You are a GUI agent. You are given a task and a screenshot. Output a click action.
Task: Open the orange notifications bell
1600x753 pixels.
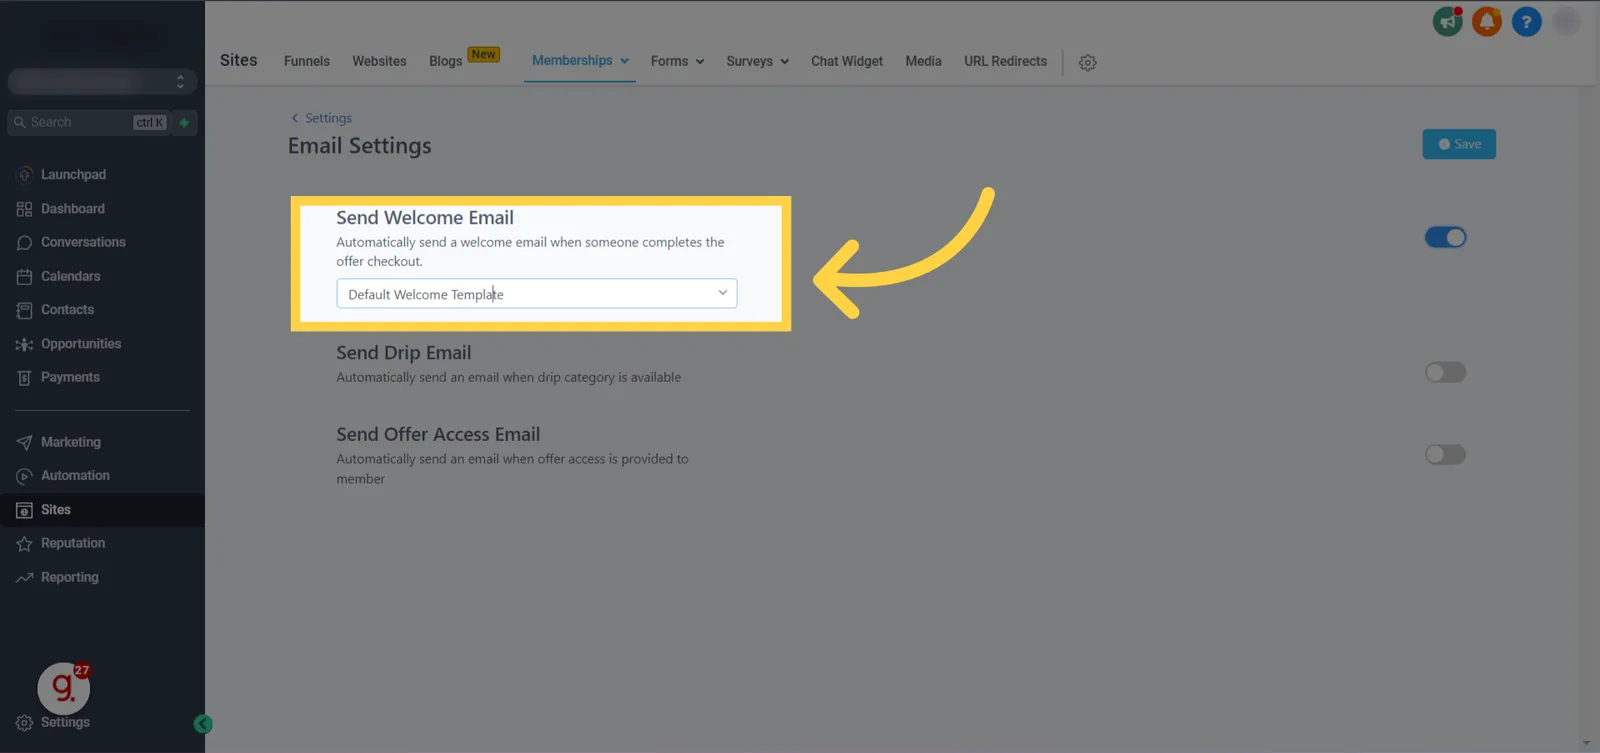pos(1487,21)
